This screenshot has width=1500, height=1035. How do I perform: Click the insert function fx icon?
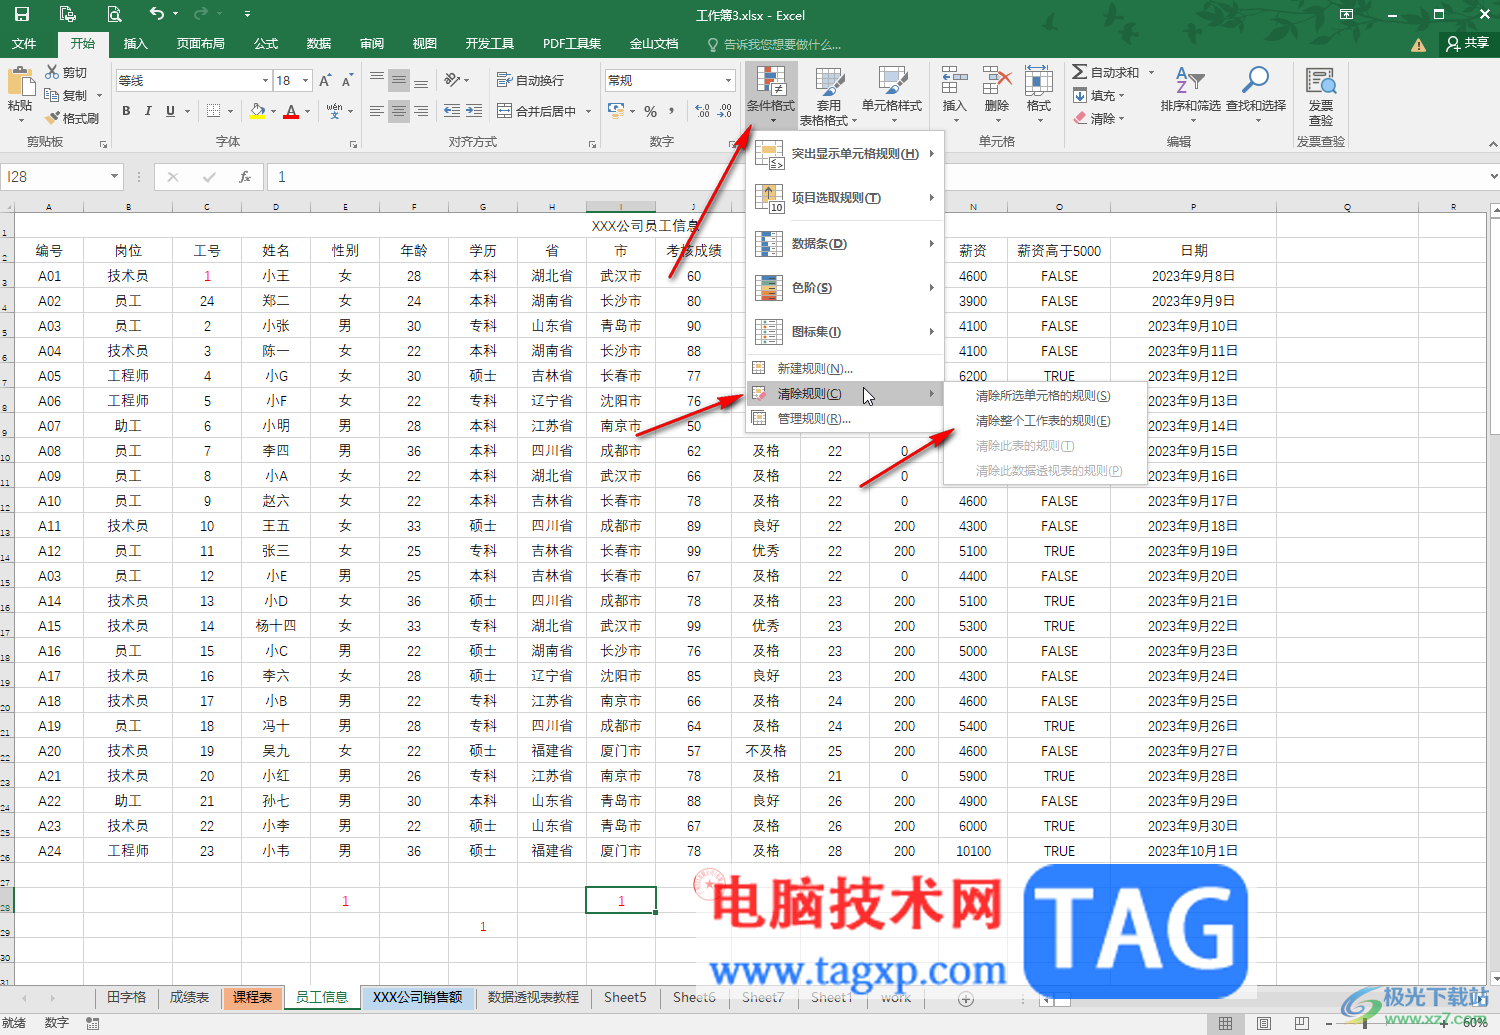click(244, 177)
